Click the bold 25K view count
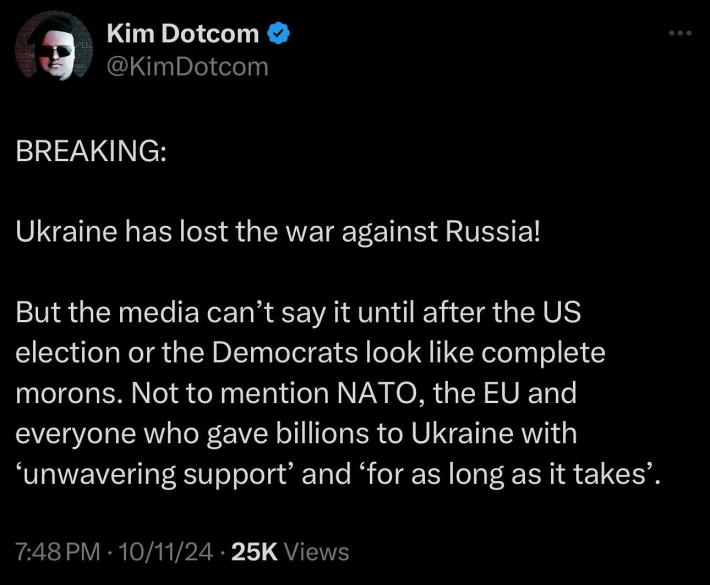 click(254, 552)
